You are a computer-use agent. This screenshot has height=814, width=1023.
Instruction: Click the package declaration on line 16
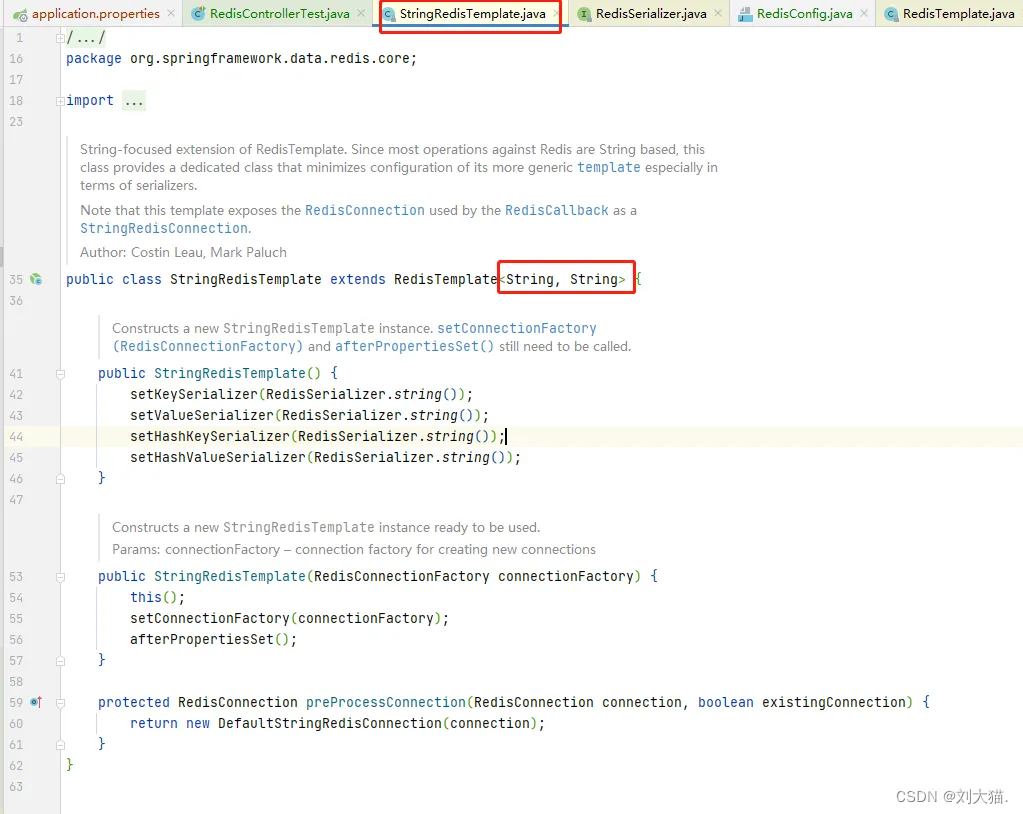click(241, 59)
